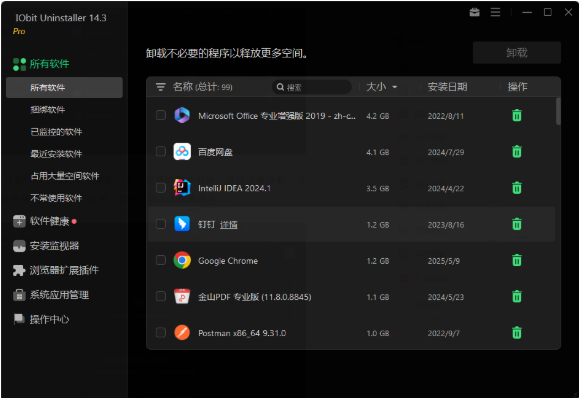Click the red dot beside 软件健康
This screenshot has height=398, width=582.
[74, 221]
